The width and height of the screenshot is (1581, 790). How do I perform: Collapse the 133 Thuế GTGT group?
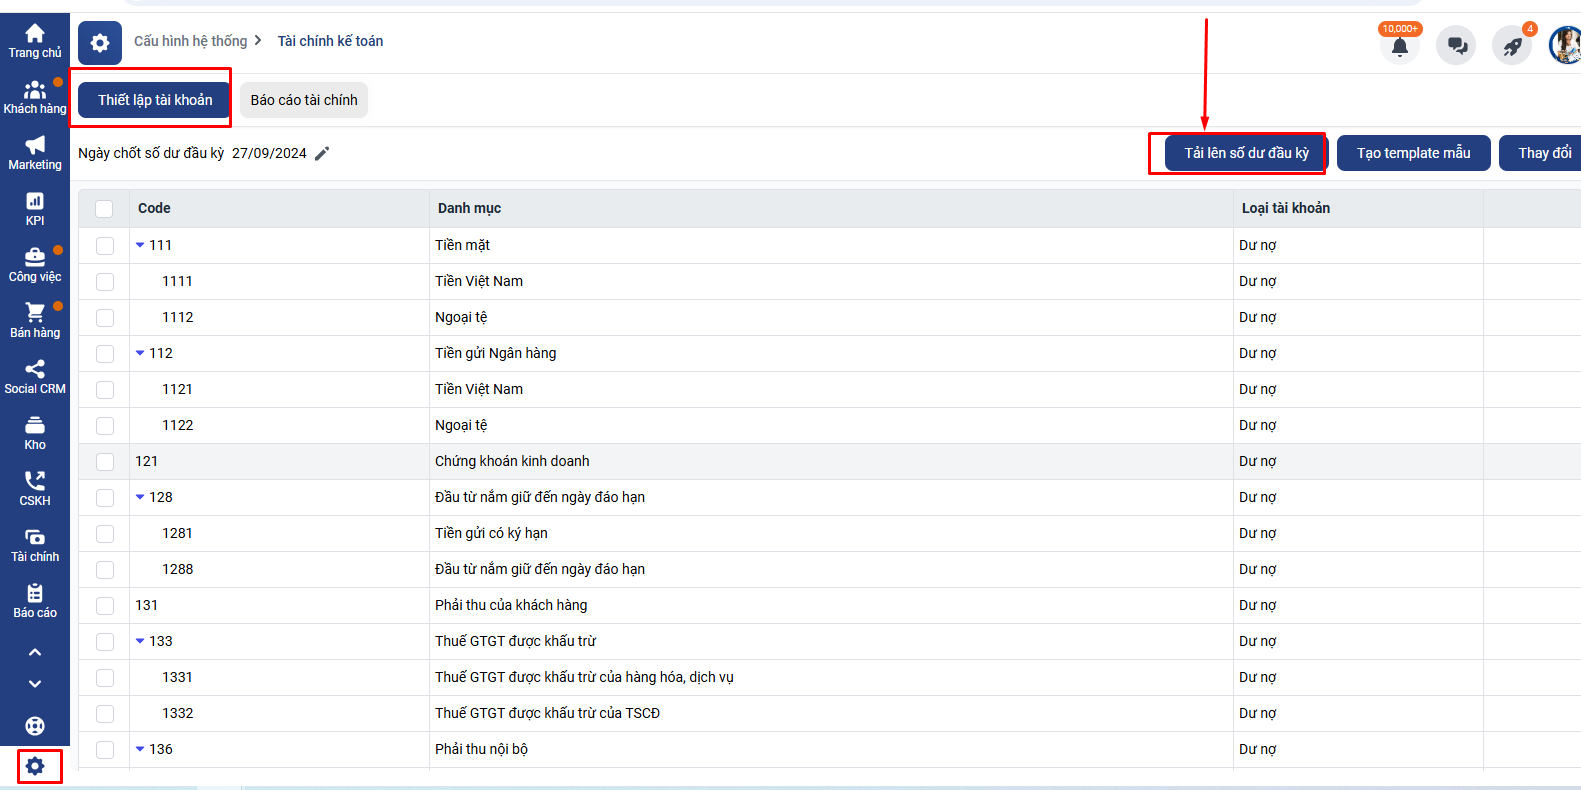tap(140, 641)
